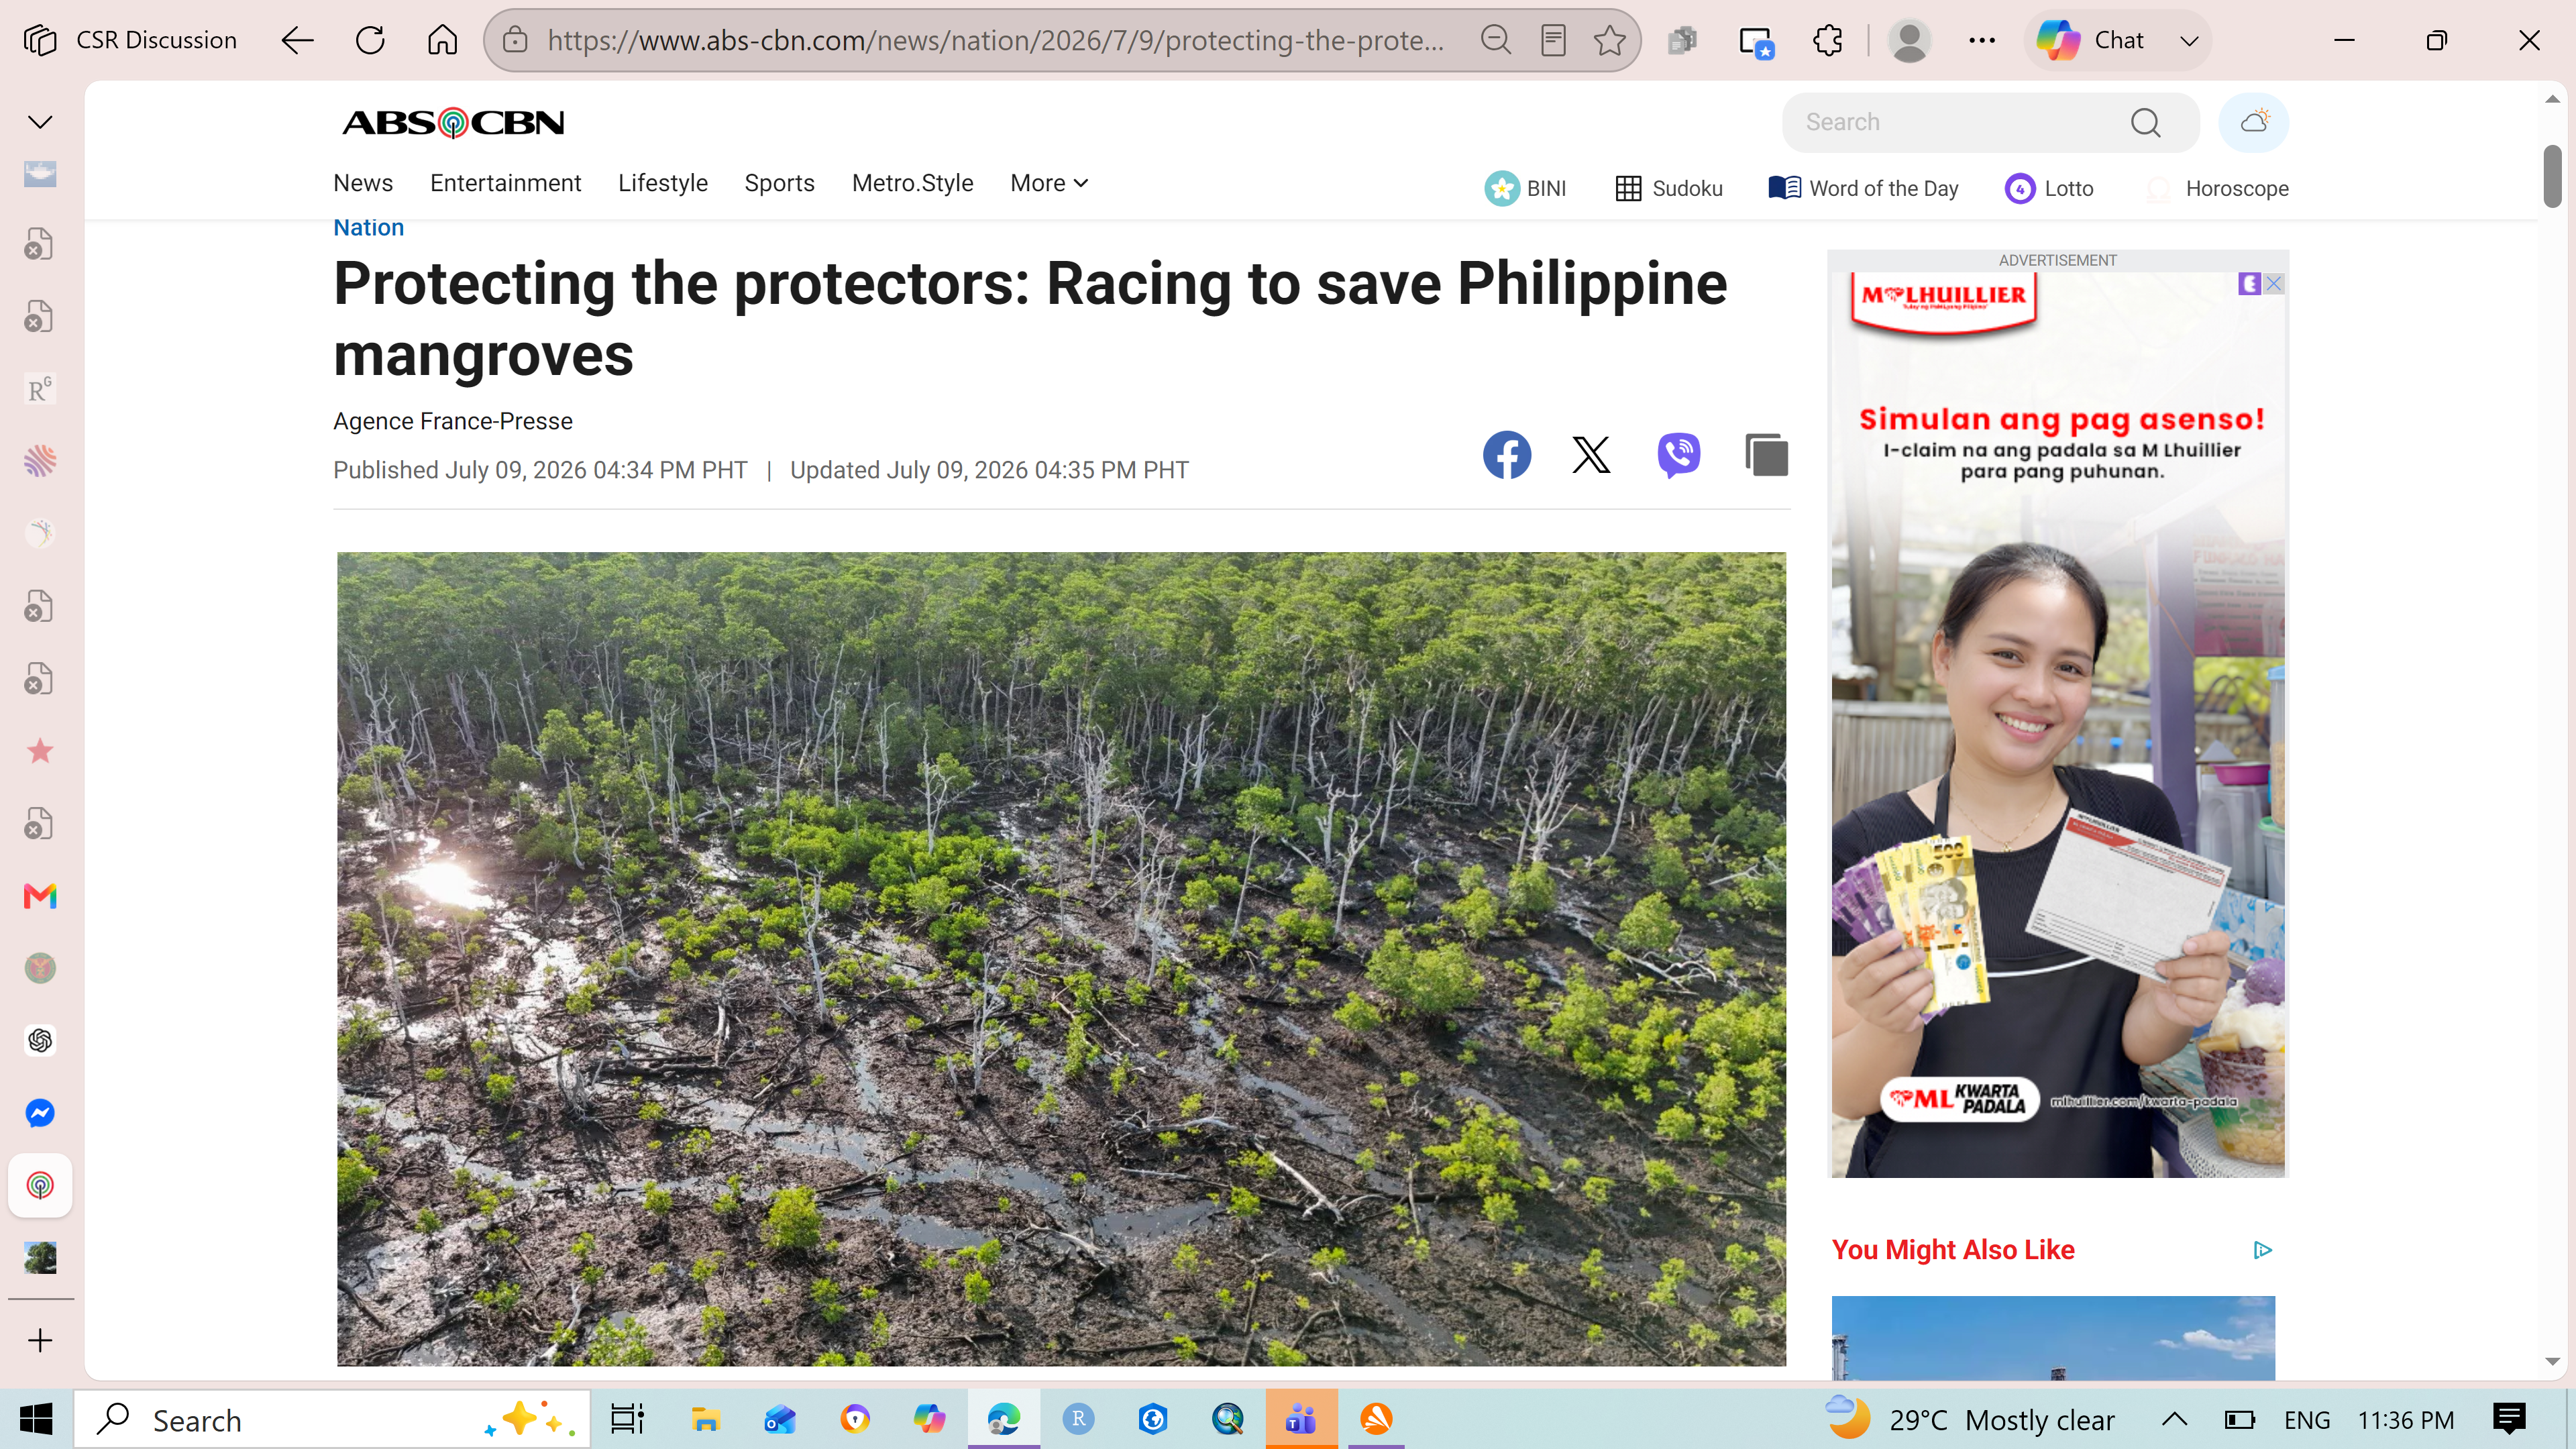Open the Lifestyle section
Viewport: 2576px width, 1449px height.
[663, 183]
